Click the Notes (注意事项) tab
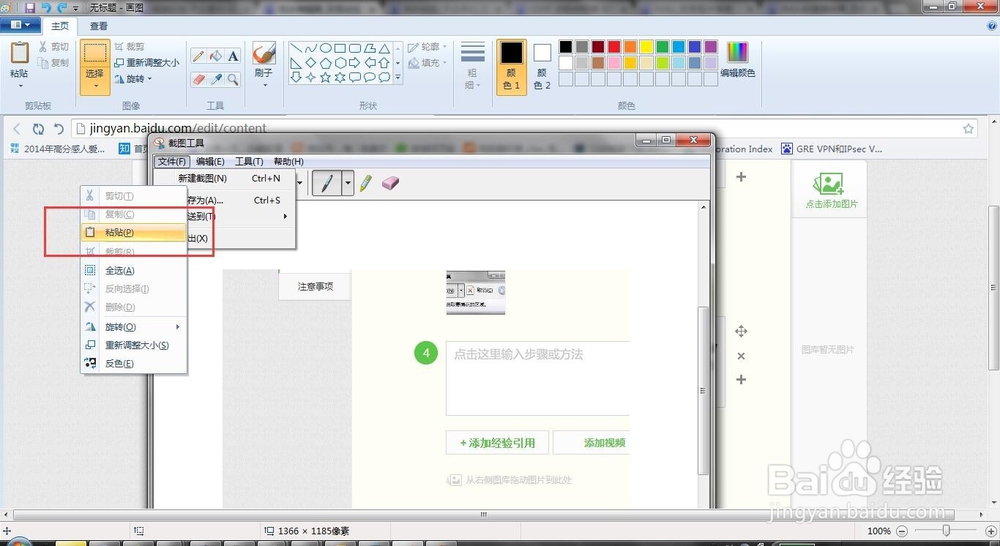The width and height of the screenshot is (1000, 546). [315, 287]
